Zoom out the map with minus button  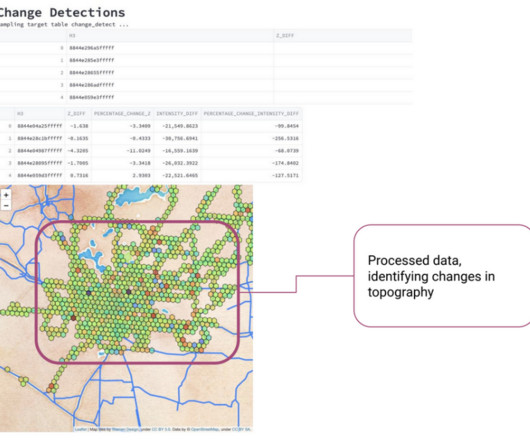(x=6, y=205)
